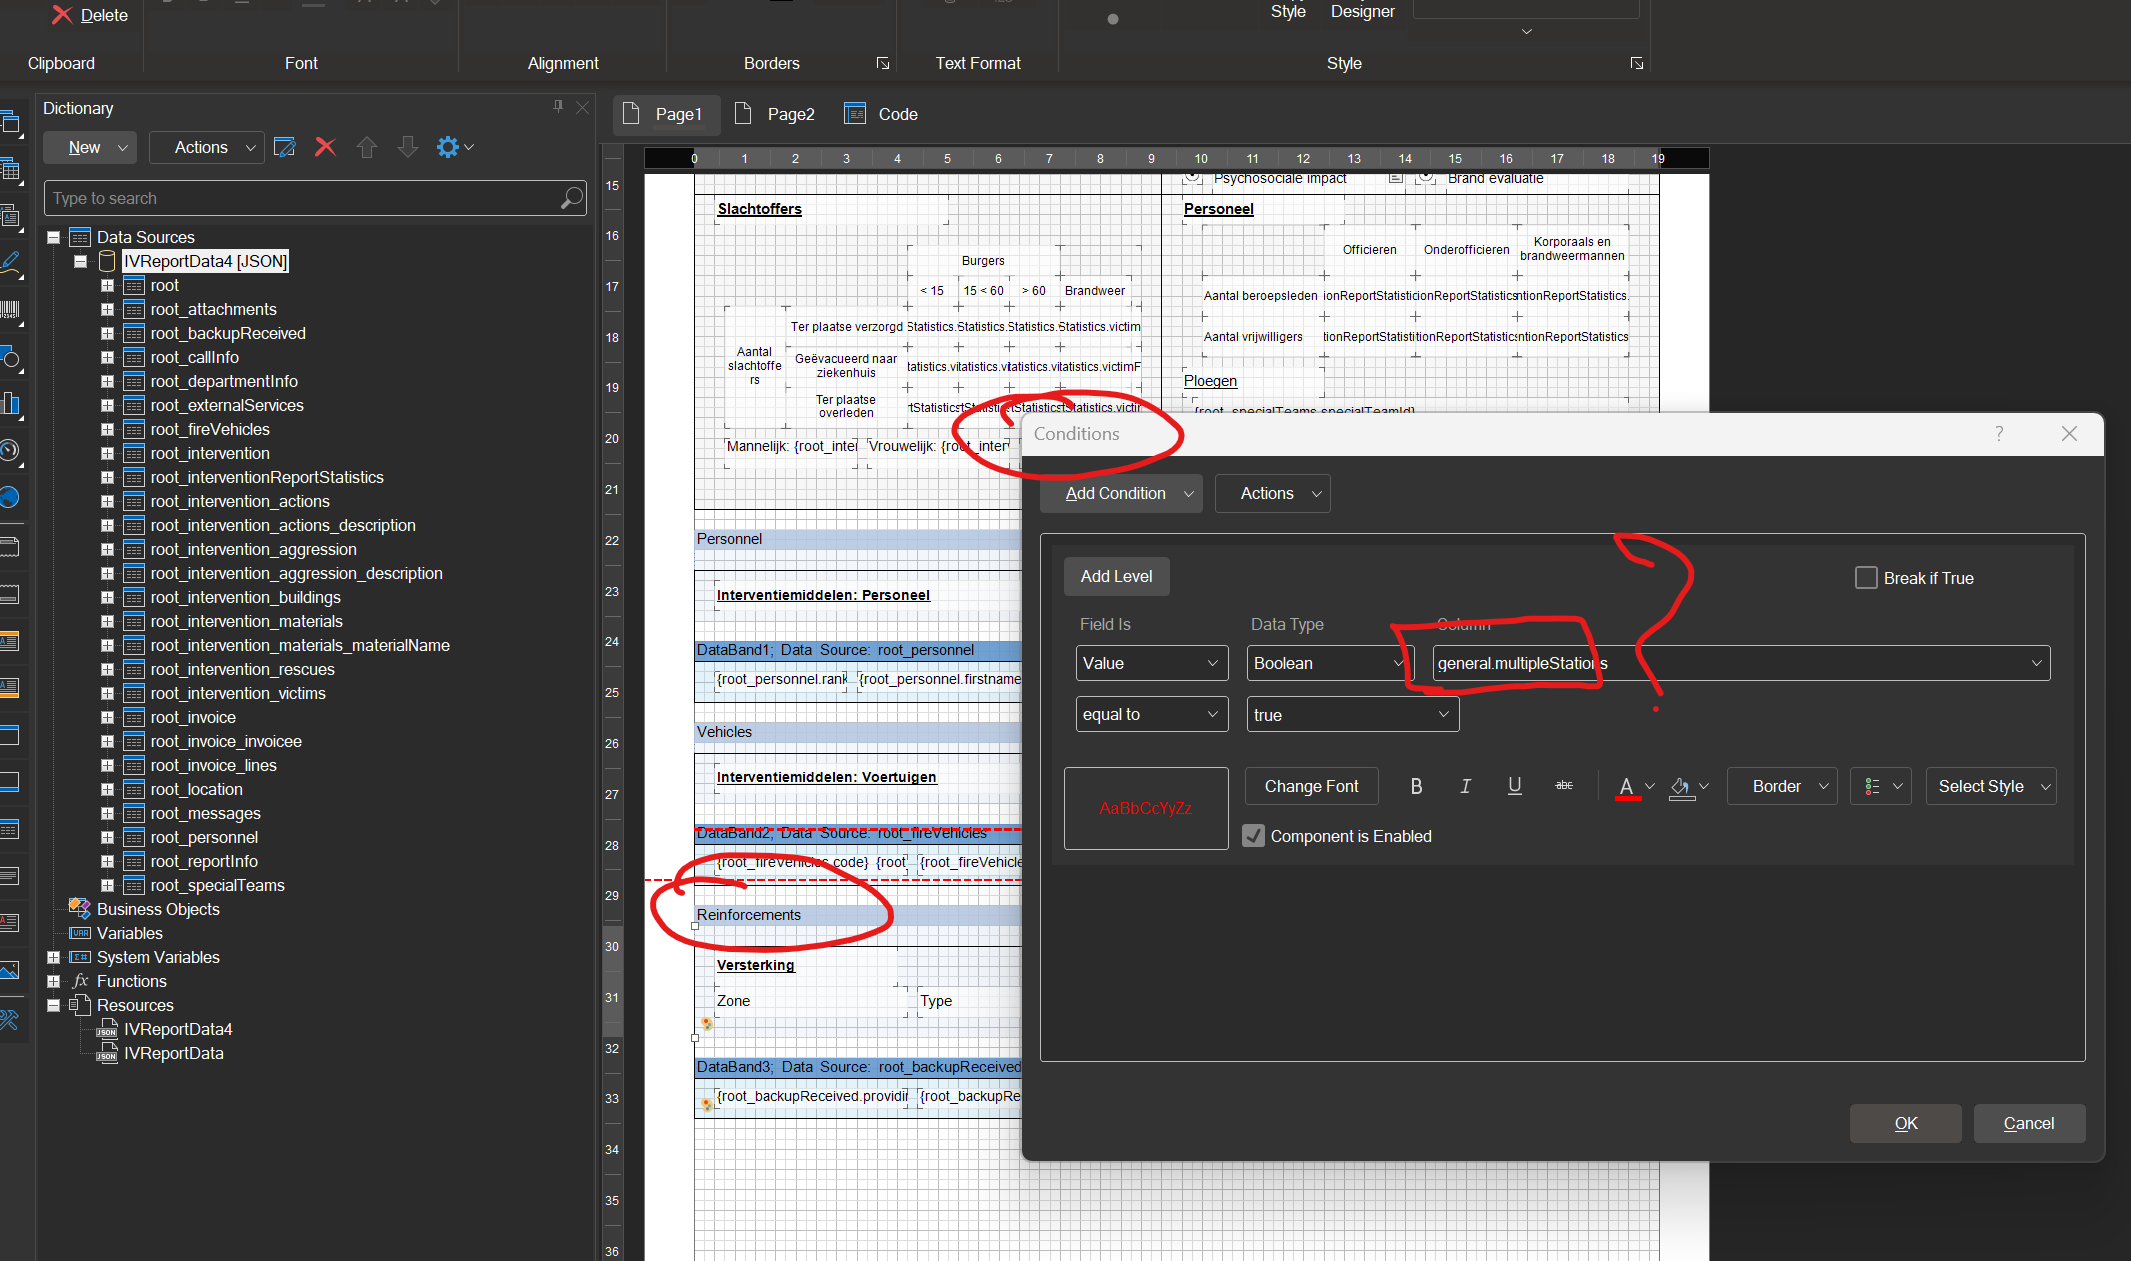Click the Add Level button
Screen dimensions: 2131x1261
(1116, 576)
